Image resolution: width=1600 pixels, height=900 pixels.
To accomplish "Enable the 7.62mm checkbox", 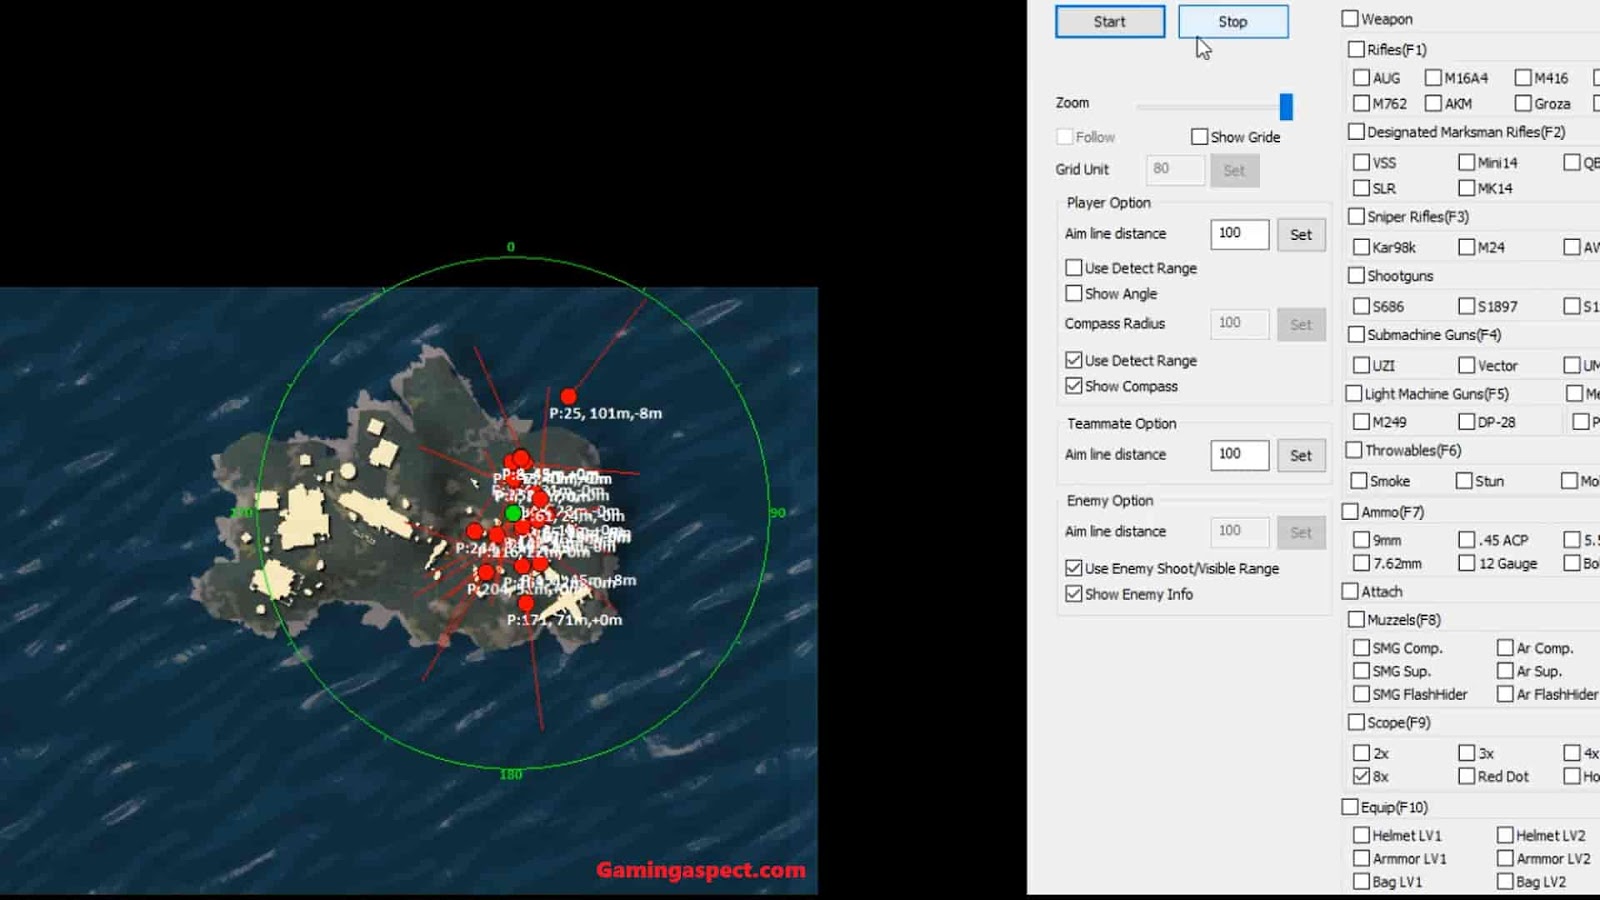I will 1361,563.
